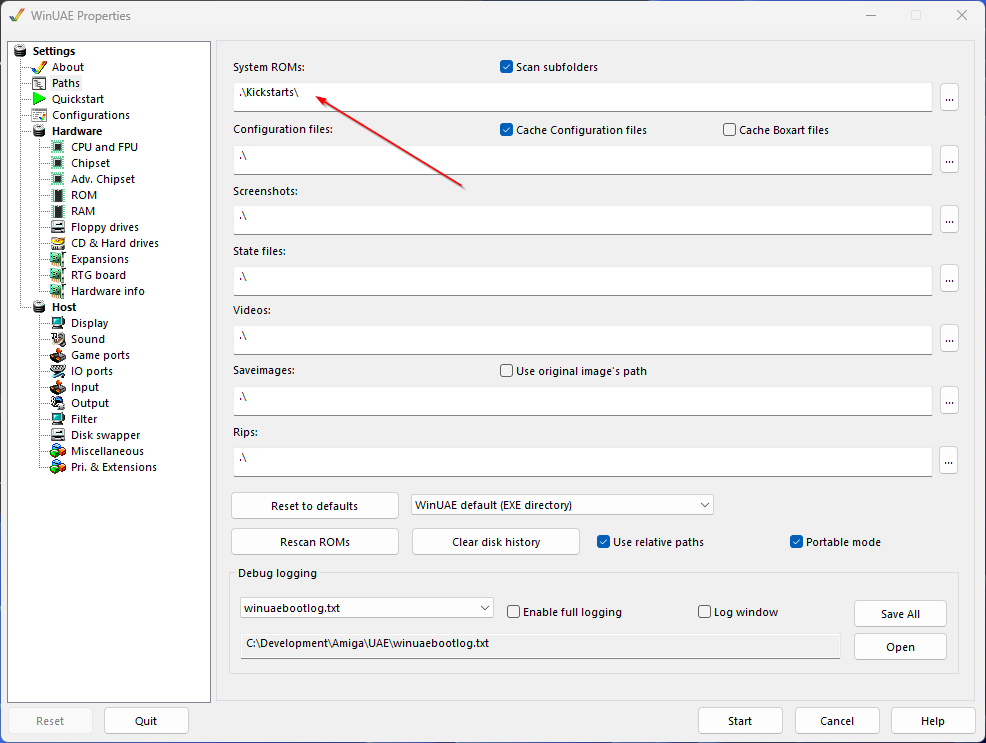The width and height of the screenshot is (986, 743).
Task: Click the Configurations icon in tree
Action: coord(39,115)
